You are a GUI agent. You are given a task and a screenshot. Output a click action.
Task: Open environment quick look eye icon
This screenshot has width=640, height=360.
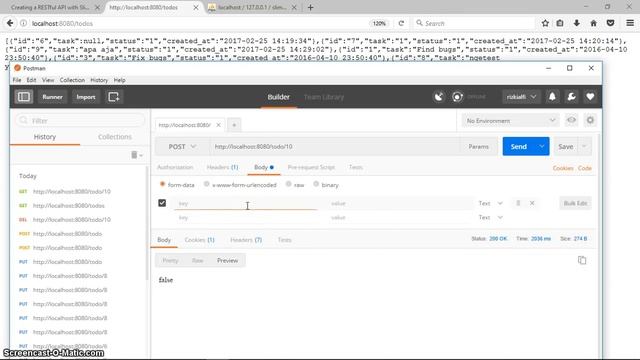click(571, 120)
